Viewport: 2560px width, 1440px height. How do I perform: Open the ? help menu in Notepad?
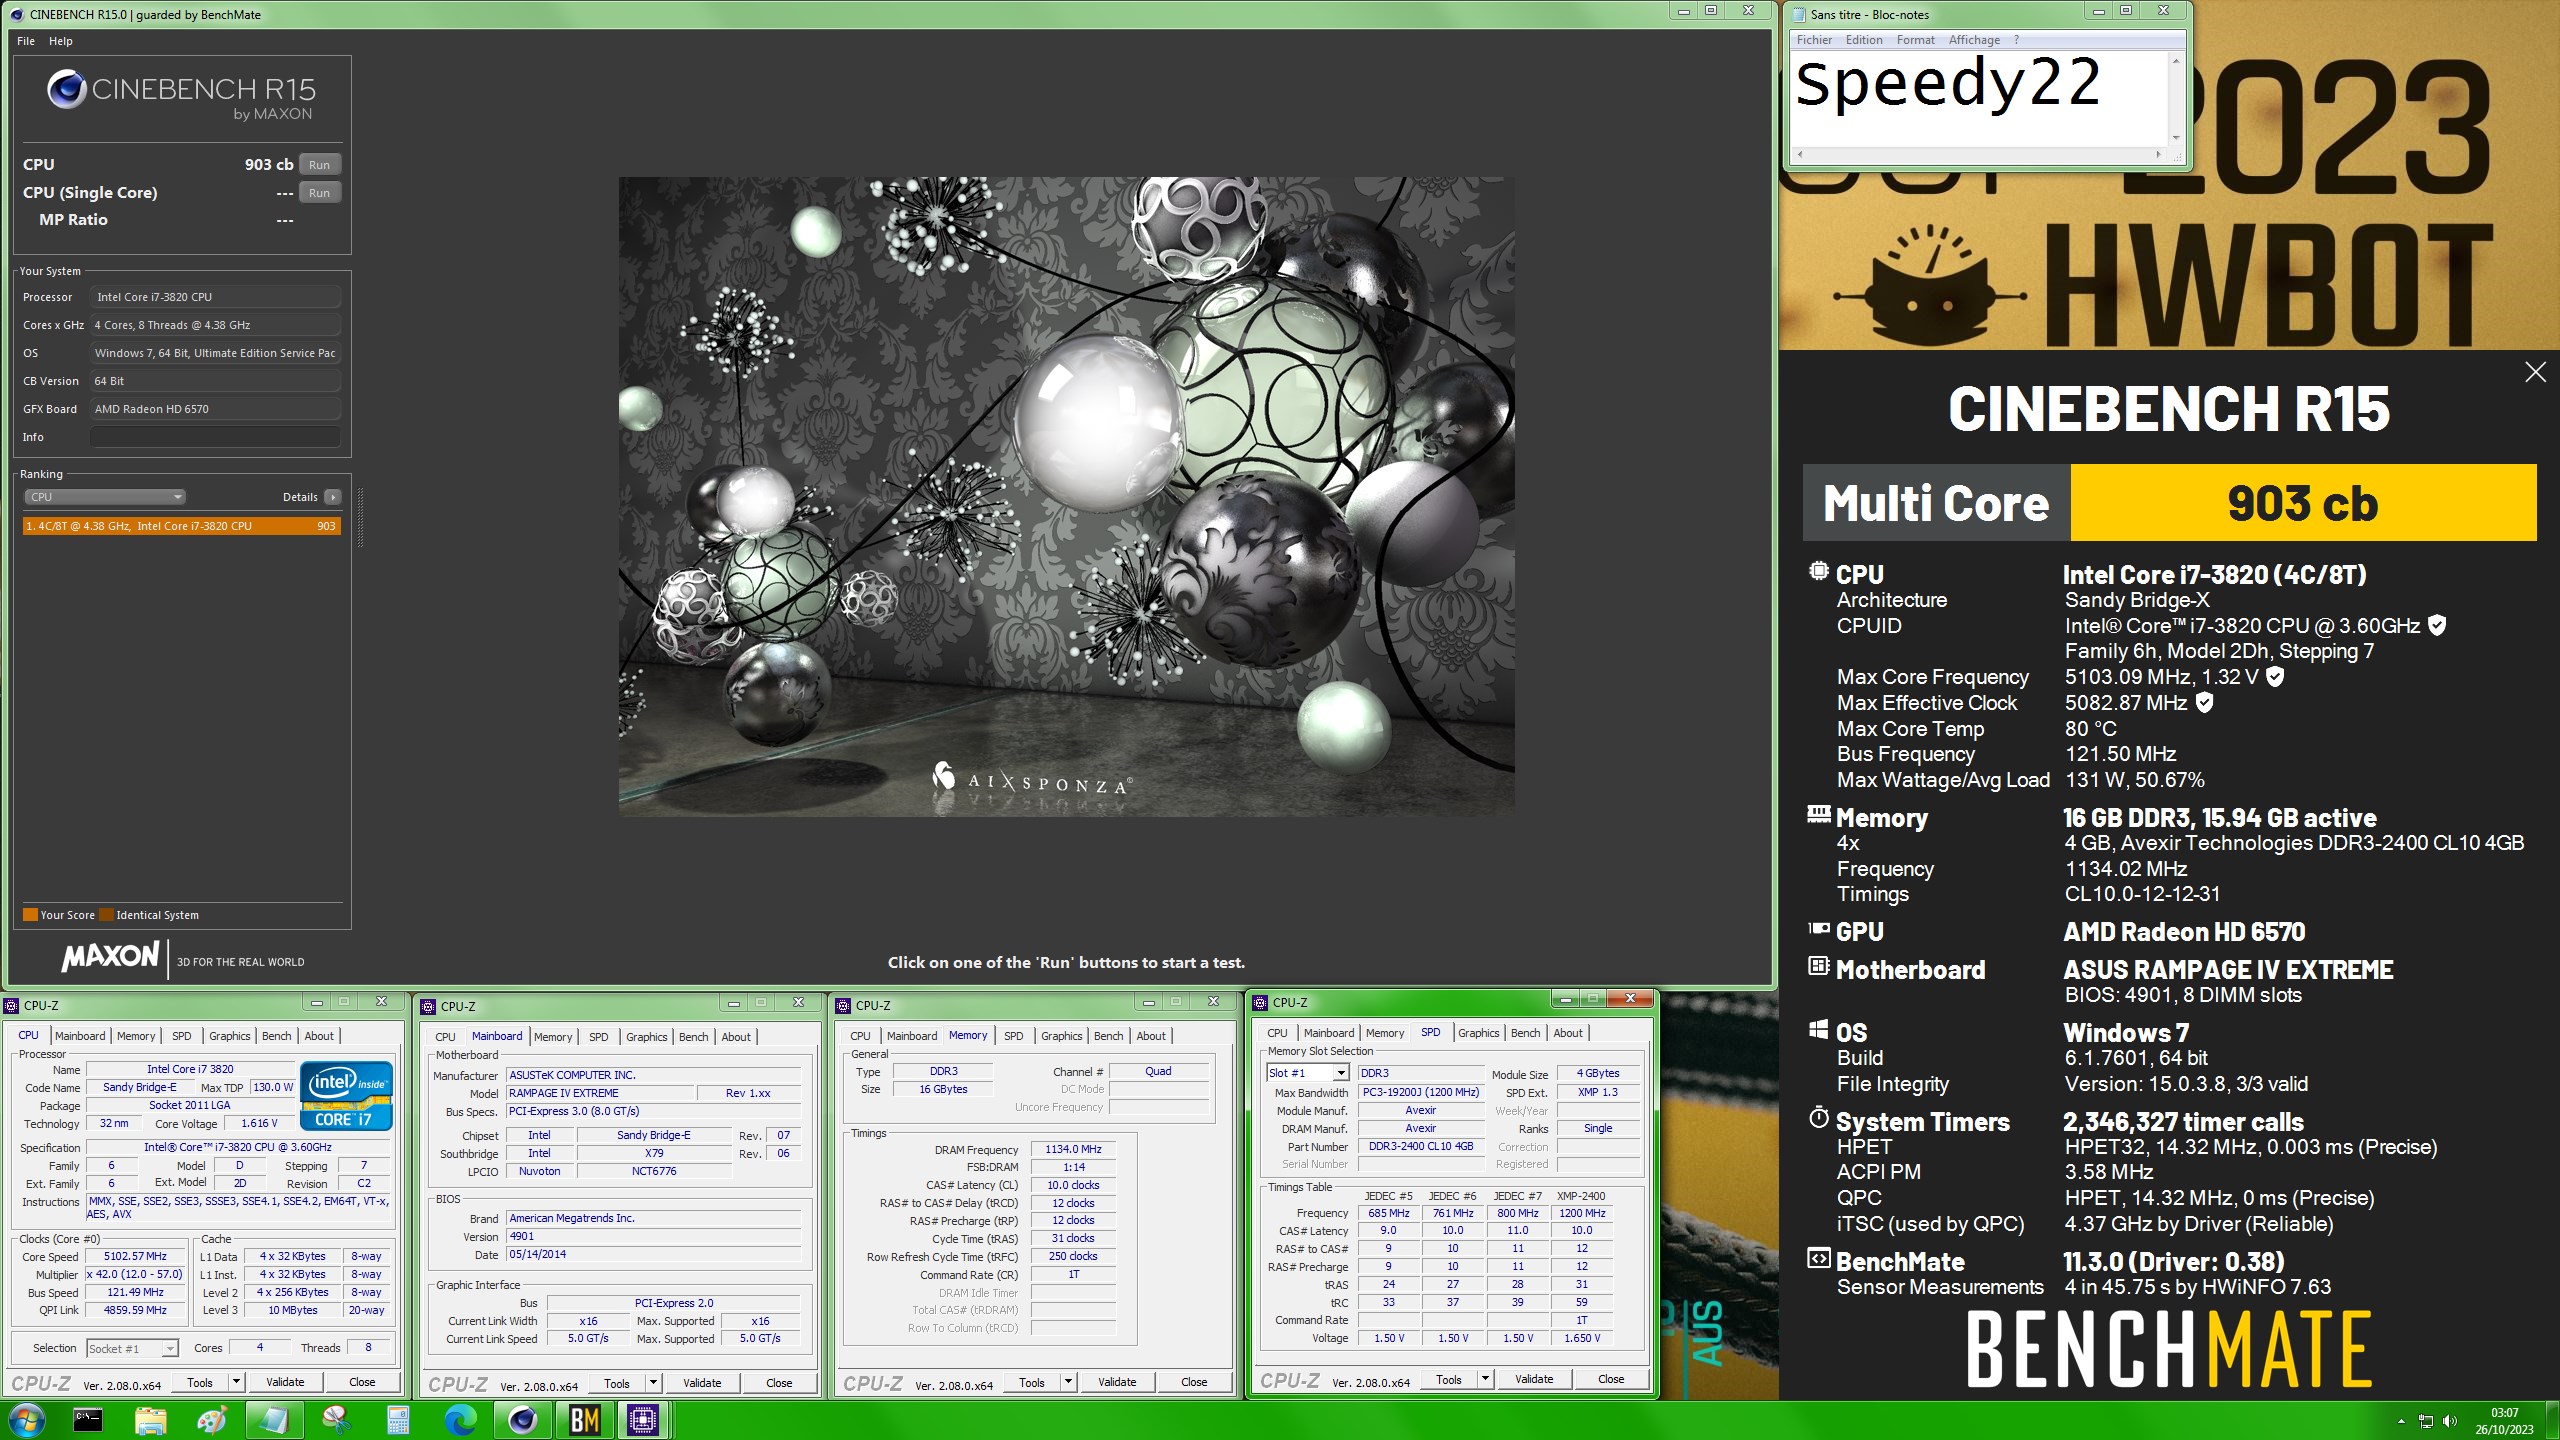coord(2016,40)
